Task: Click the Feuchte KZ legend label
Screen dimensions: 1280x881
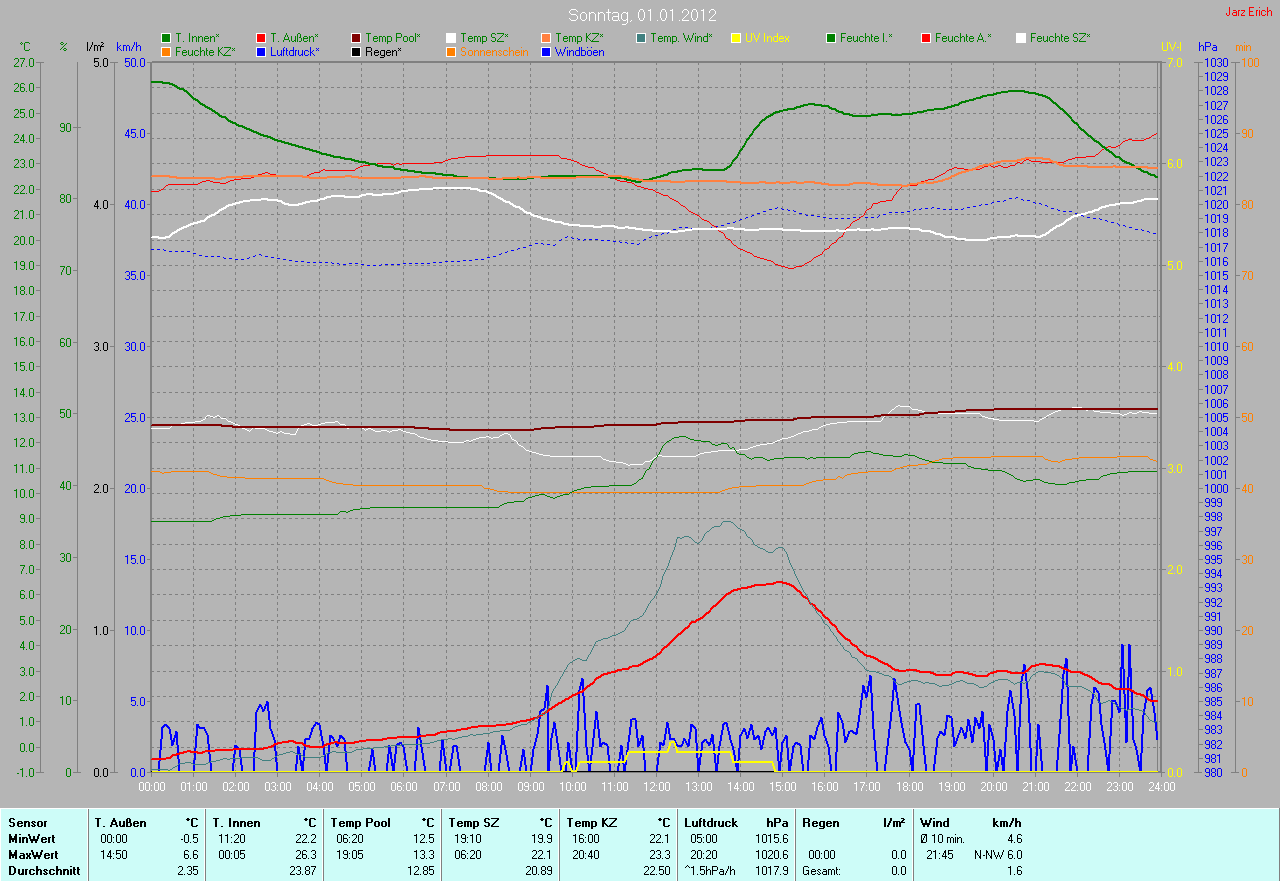Action: [x=205, y=52]
